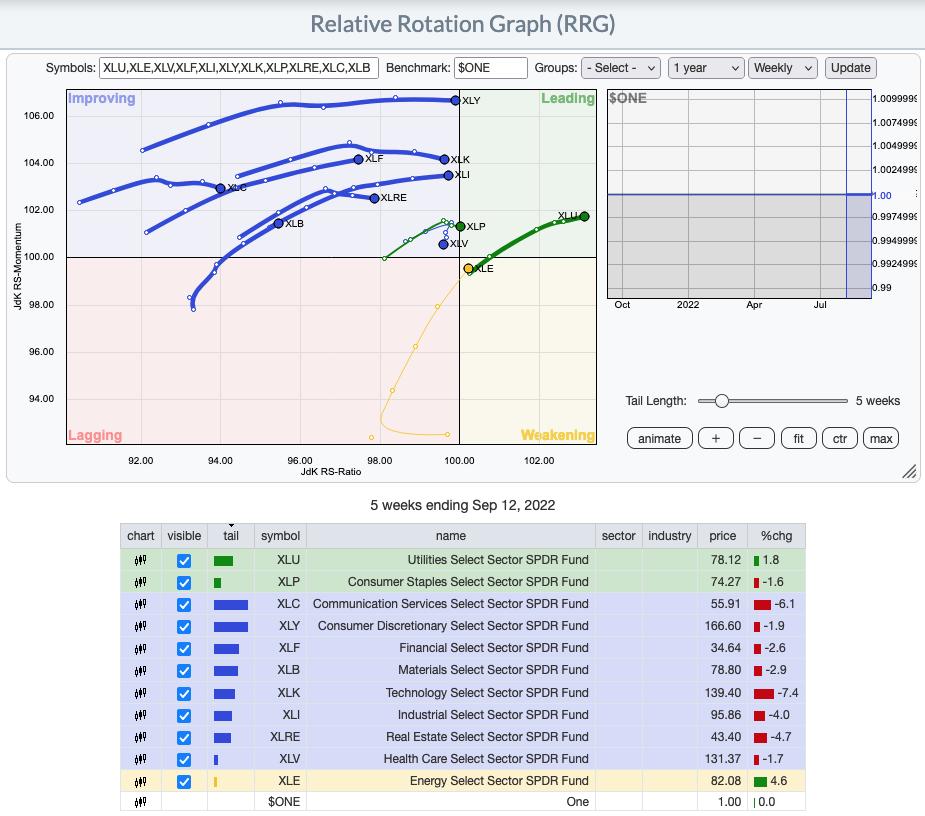Uncheck visibility for XLP
The image size is (925, 816).
184,582
